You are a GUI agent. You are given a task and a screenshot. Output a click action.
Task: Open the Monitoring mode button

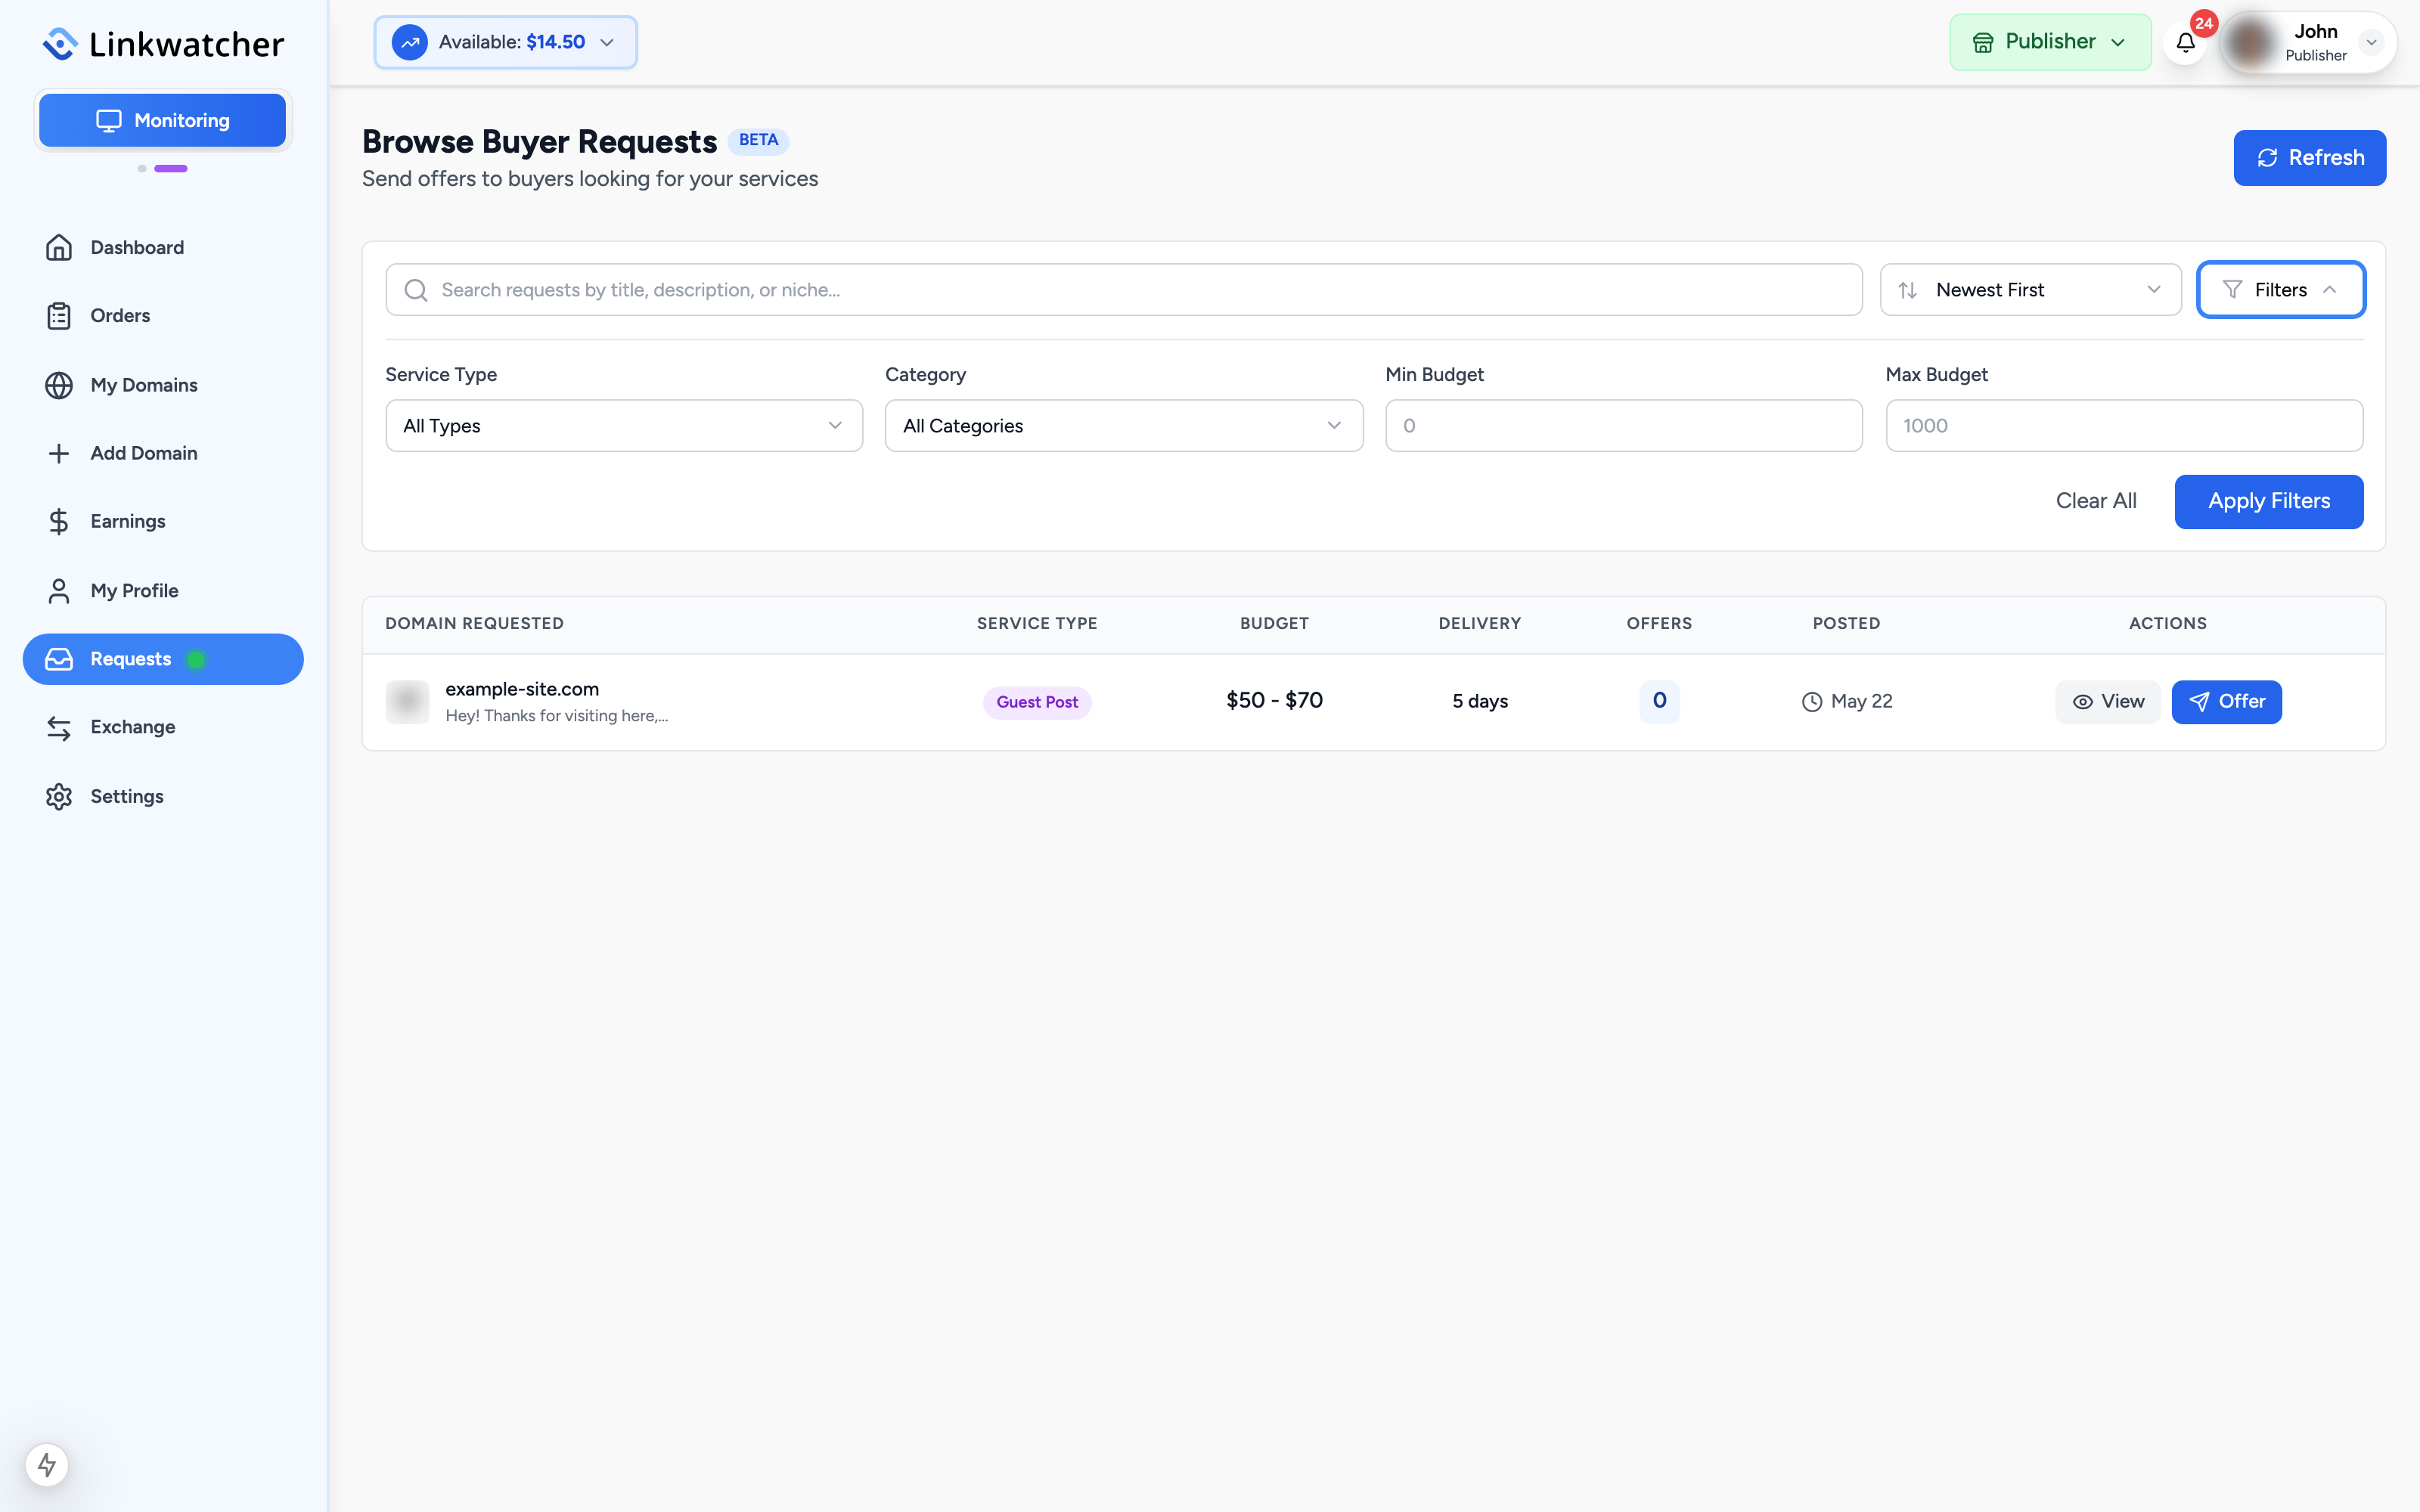click(x=163, y=120)
